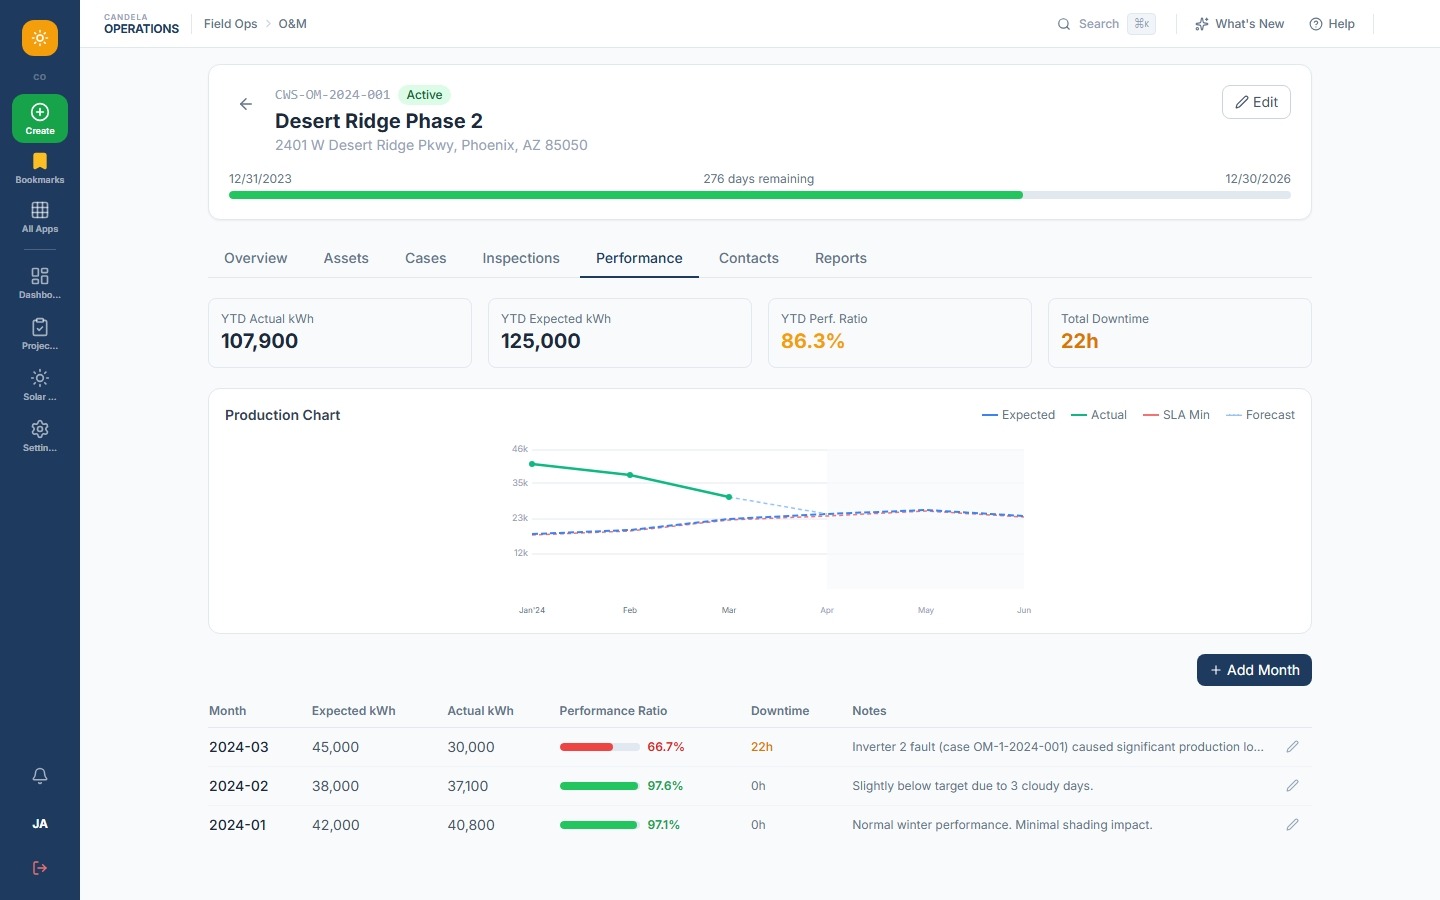
Task: Open the Solar module icon
Action: pos(40,385)
